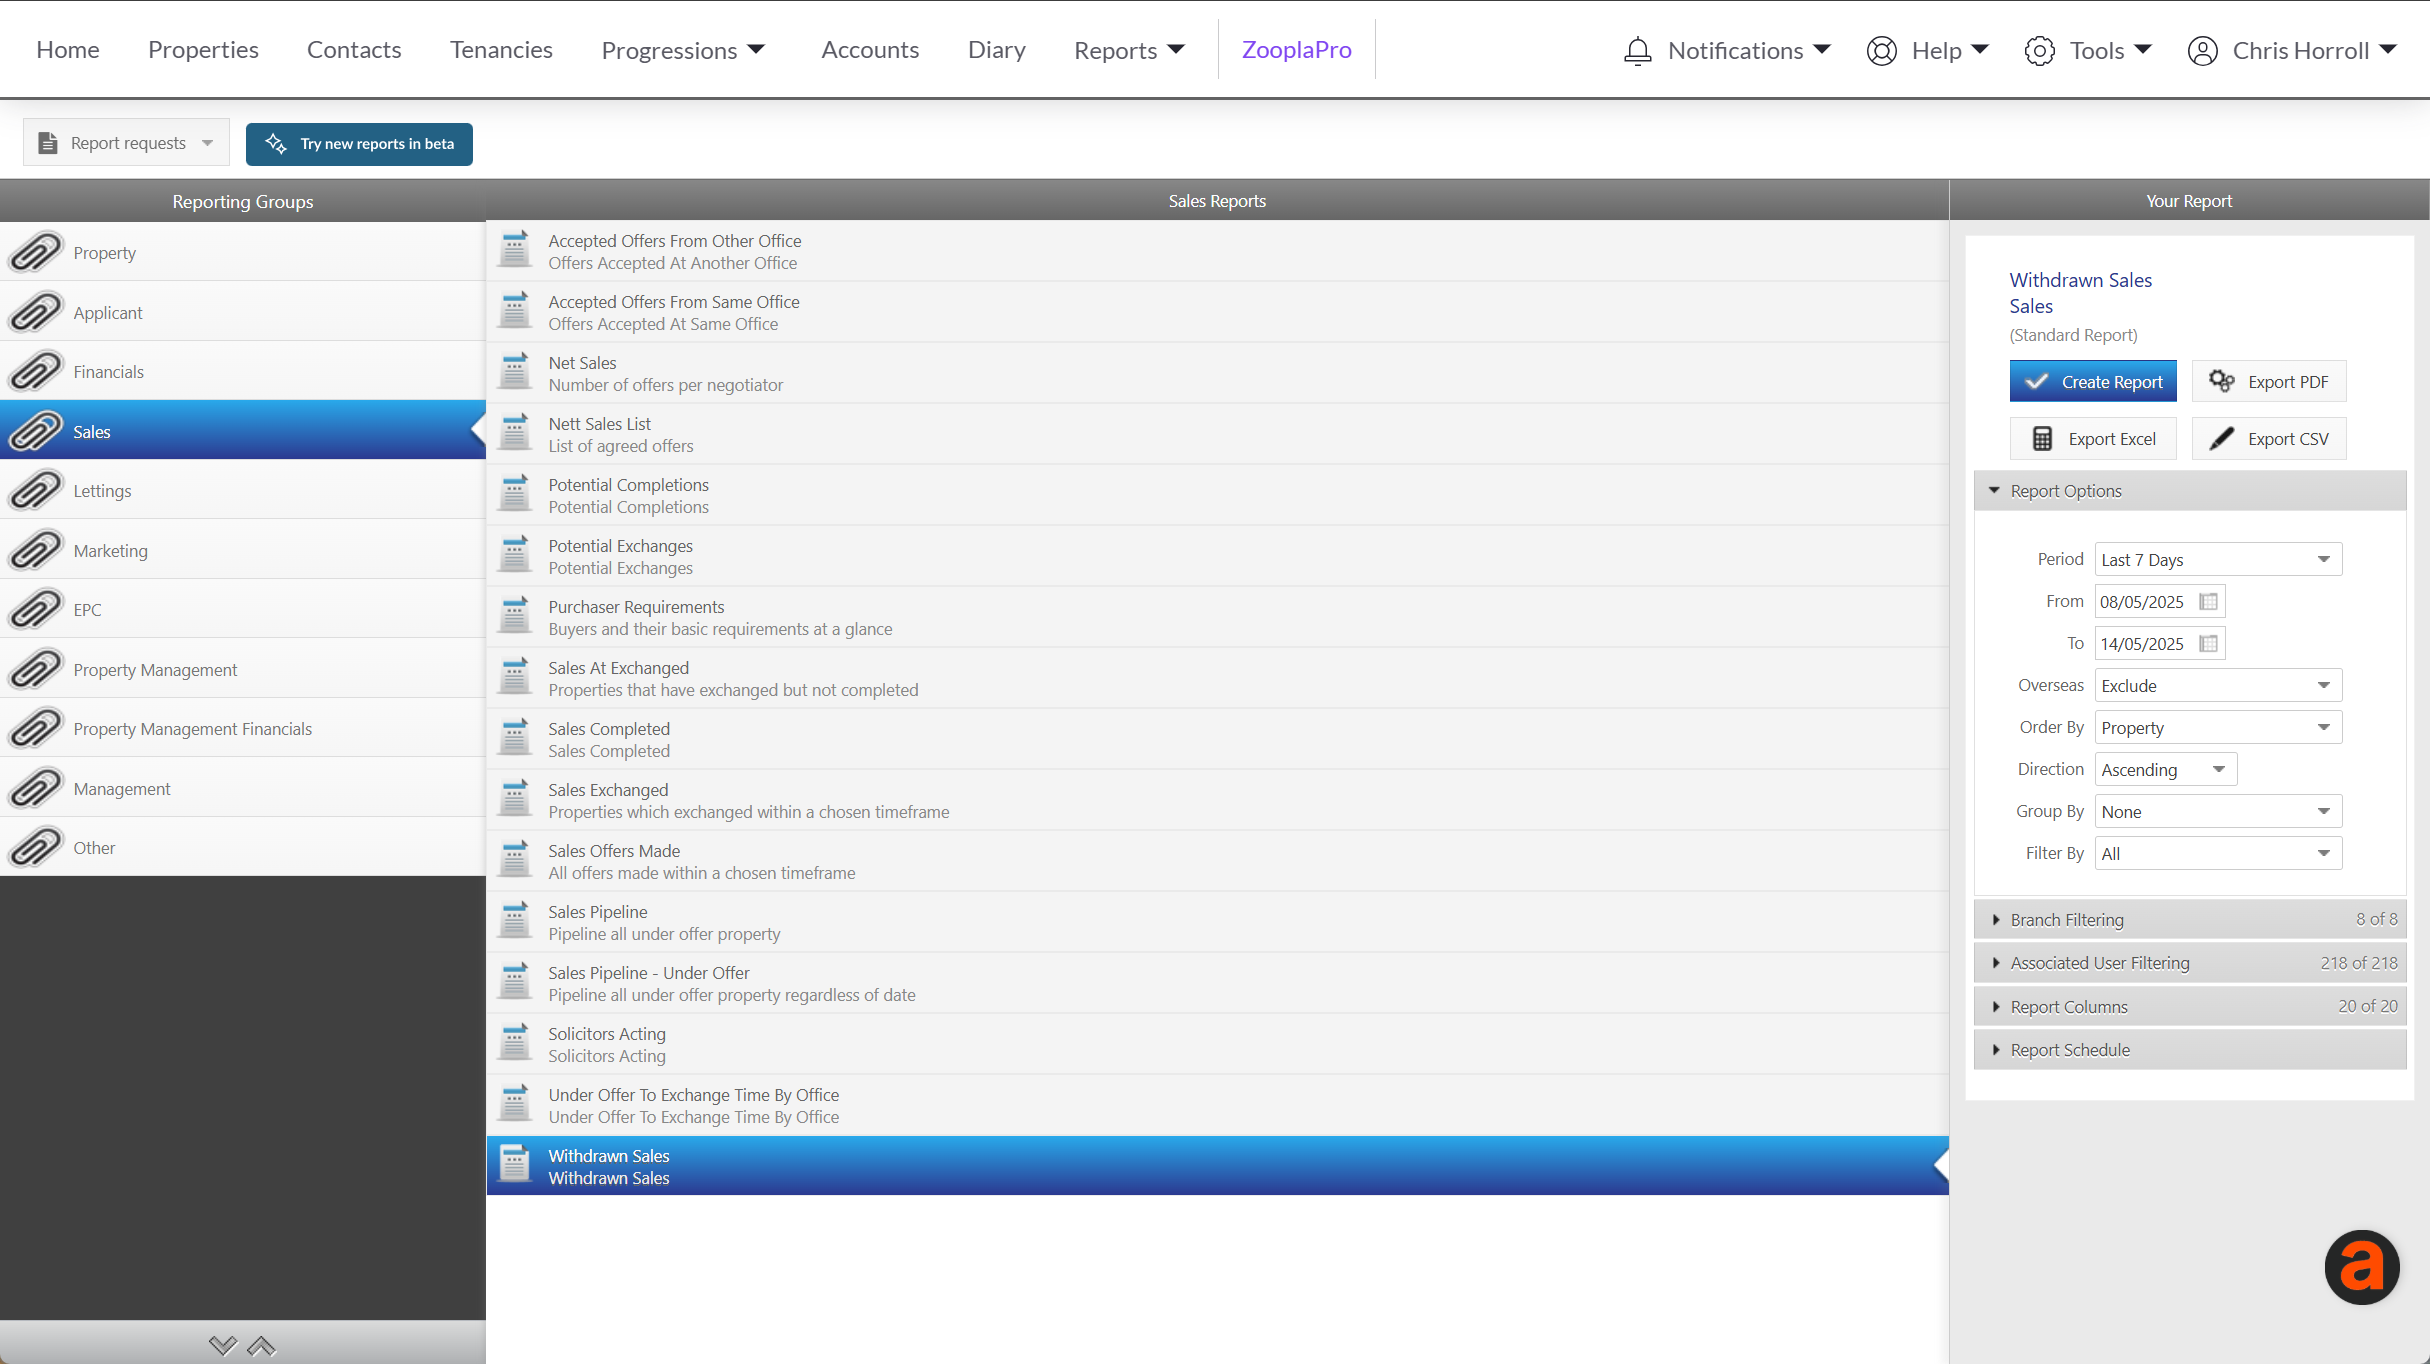The width and height of the screenshot is (2430, 1364).
Task: Click the paperclip icon beside Applicant
Action: click(36, 312)
